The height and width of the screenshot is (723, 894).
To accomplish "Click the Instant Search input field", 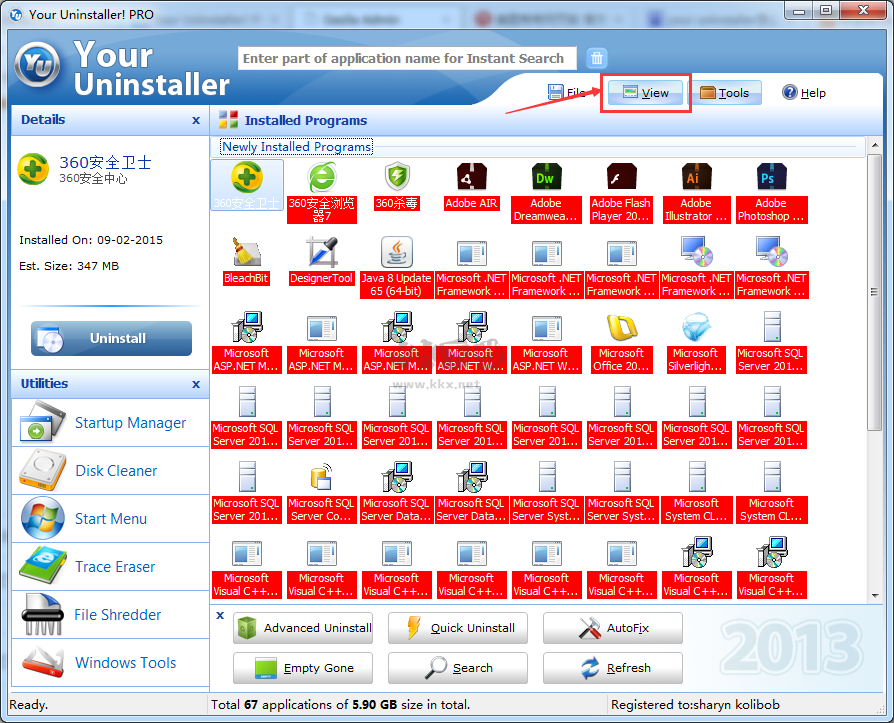I will (406, 58).
